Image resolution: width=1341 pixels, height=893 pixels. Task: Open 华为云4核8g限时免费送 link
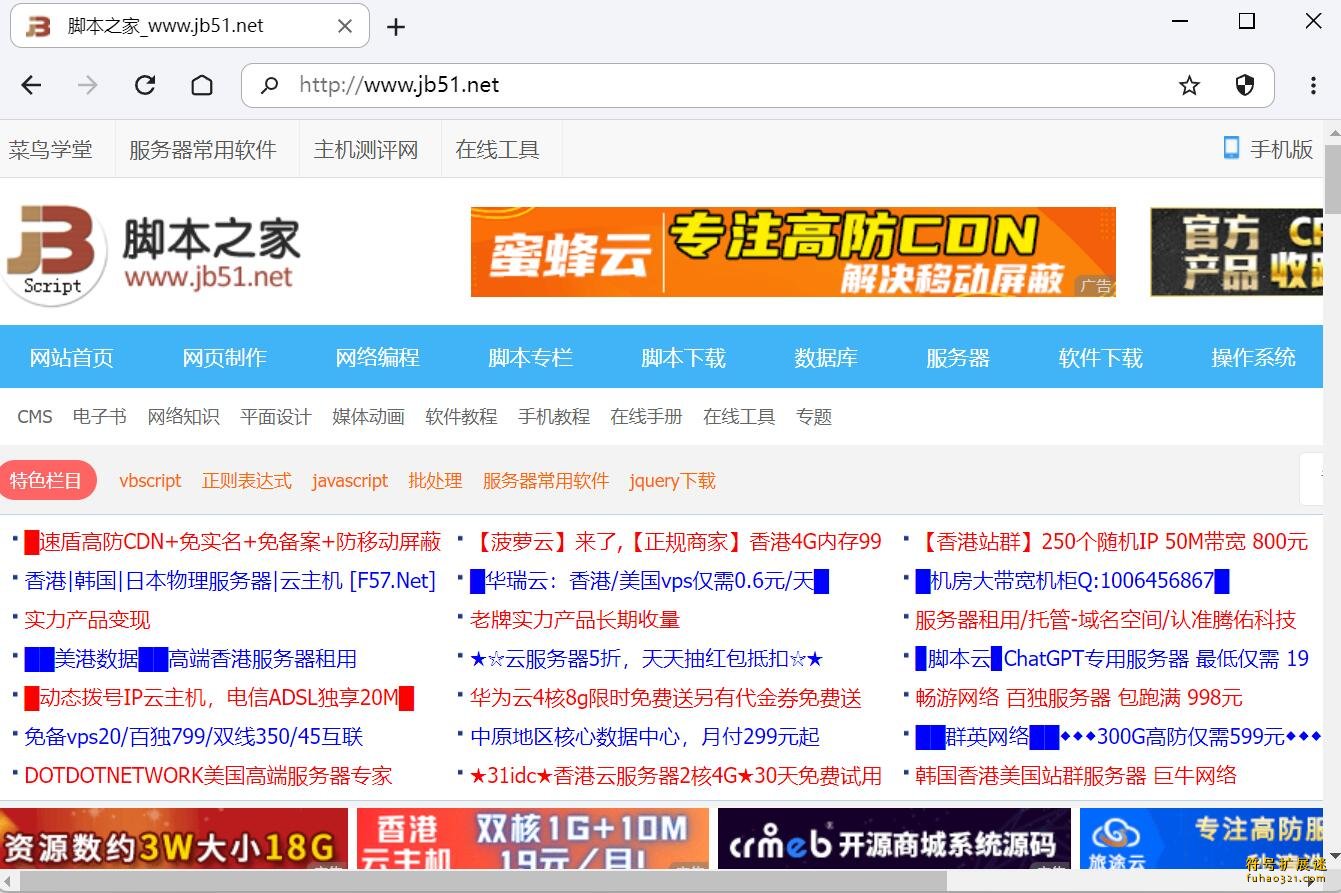(x=666, y=698)
